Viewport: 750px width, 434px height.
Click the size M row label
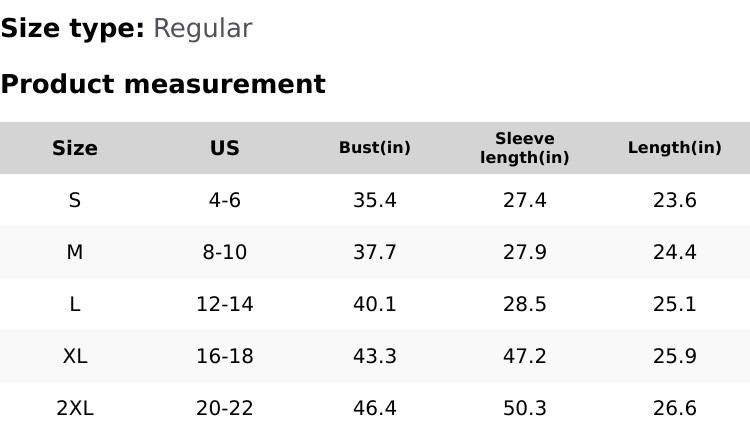[75, 252]
